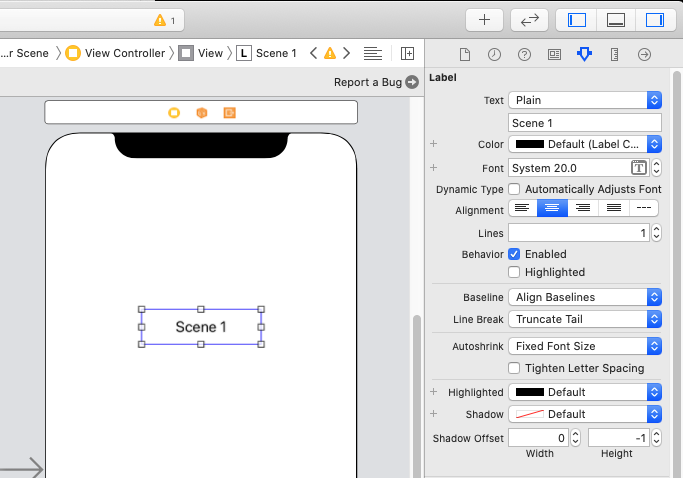Viewport: 683px width, 478px height.
Task: Click the code review arrows button
Action: (x=530, y=20)
